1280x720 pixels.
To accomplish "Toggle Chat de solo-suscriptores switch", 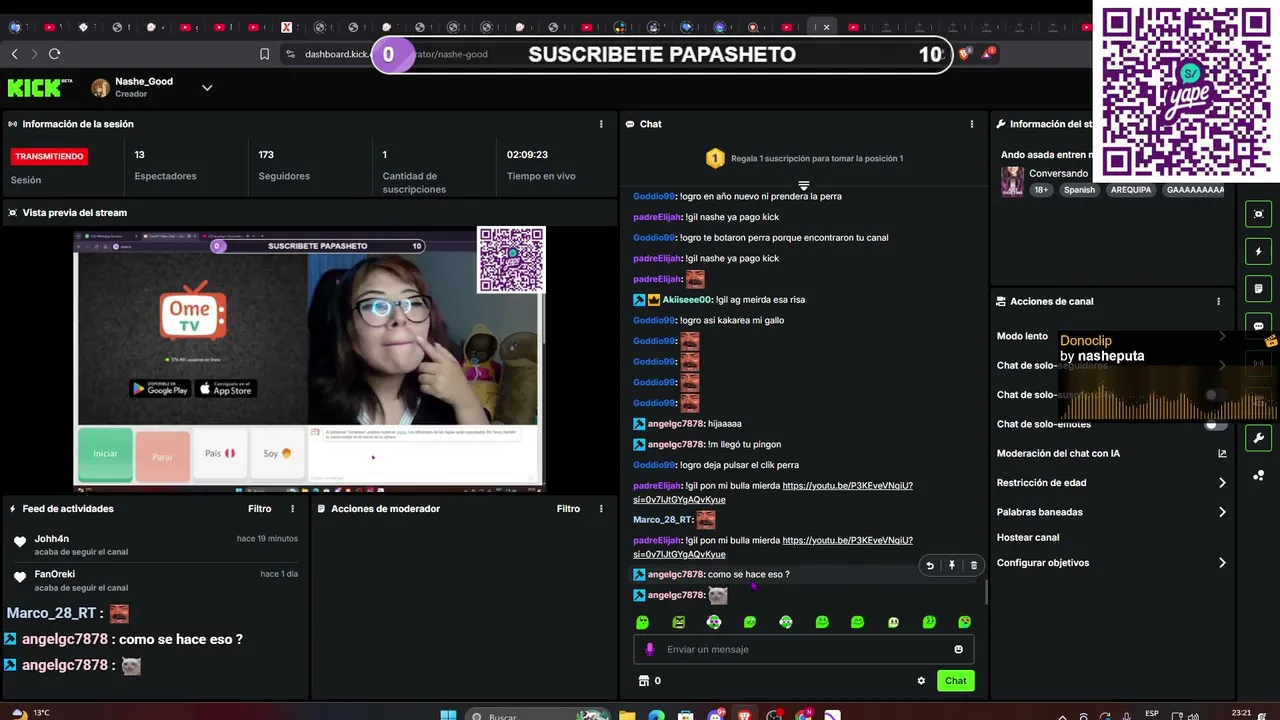I will [x=1214, y=395].
